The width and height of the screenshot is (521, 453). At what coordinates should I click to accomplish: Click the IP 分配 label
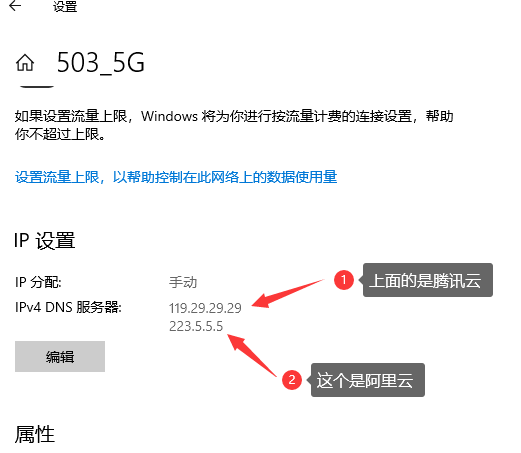(38, 282)
